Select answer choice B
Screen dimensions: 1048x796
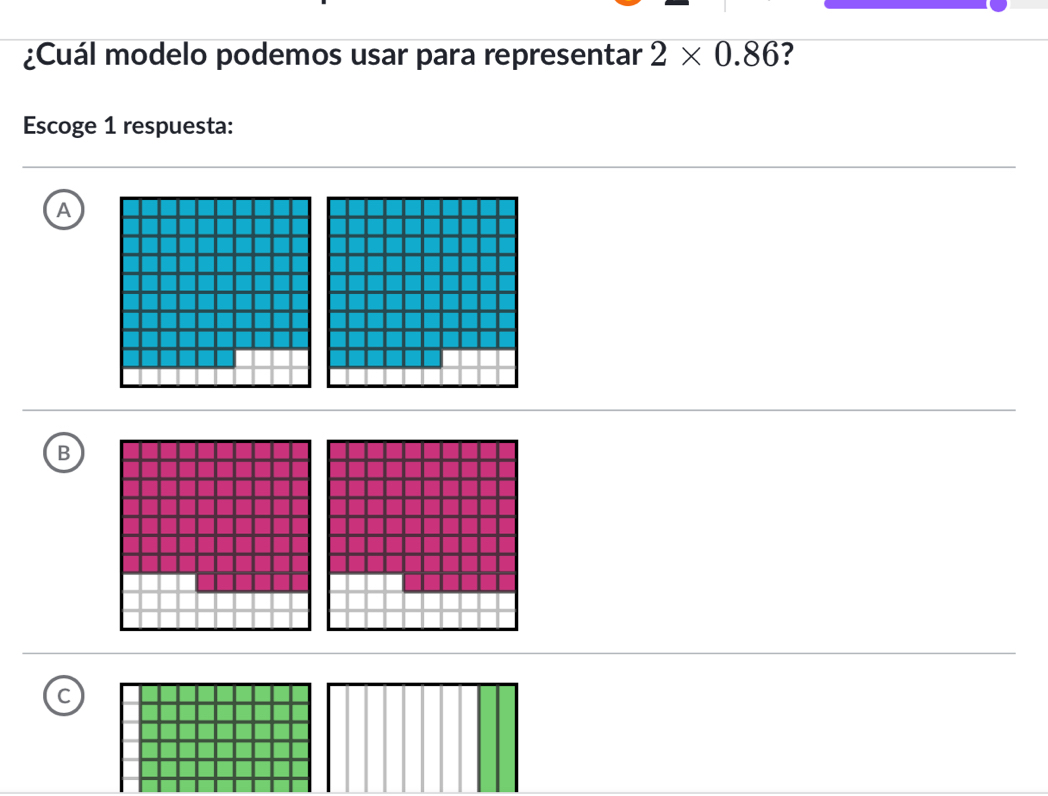click(64, 452)
